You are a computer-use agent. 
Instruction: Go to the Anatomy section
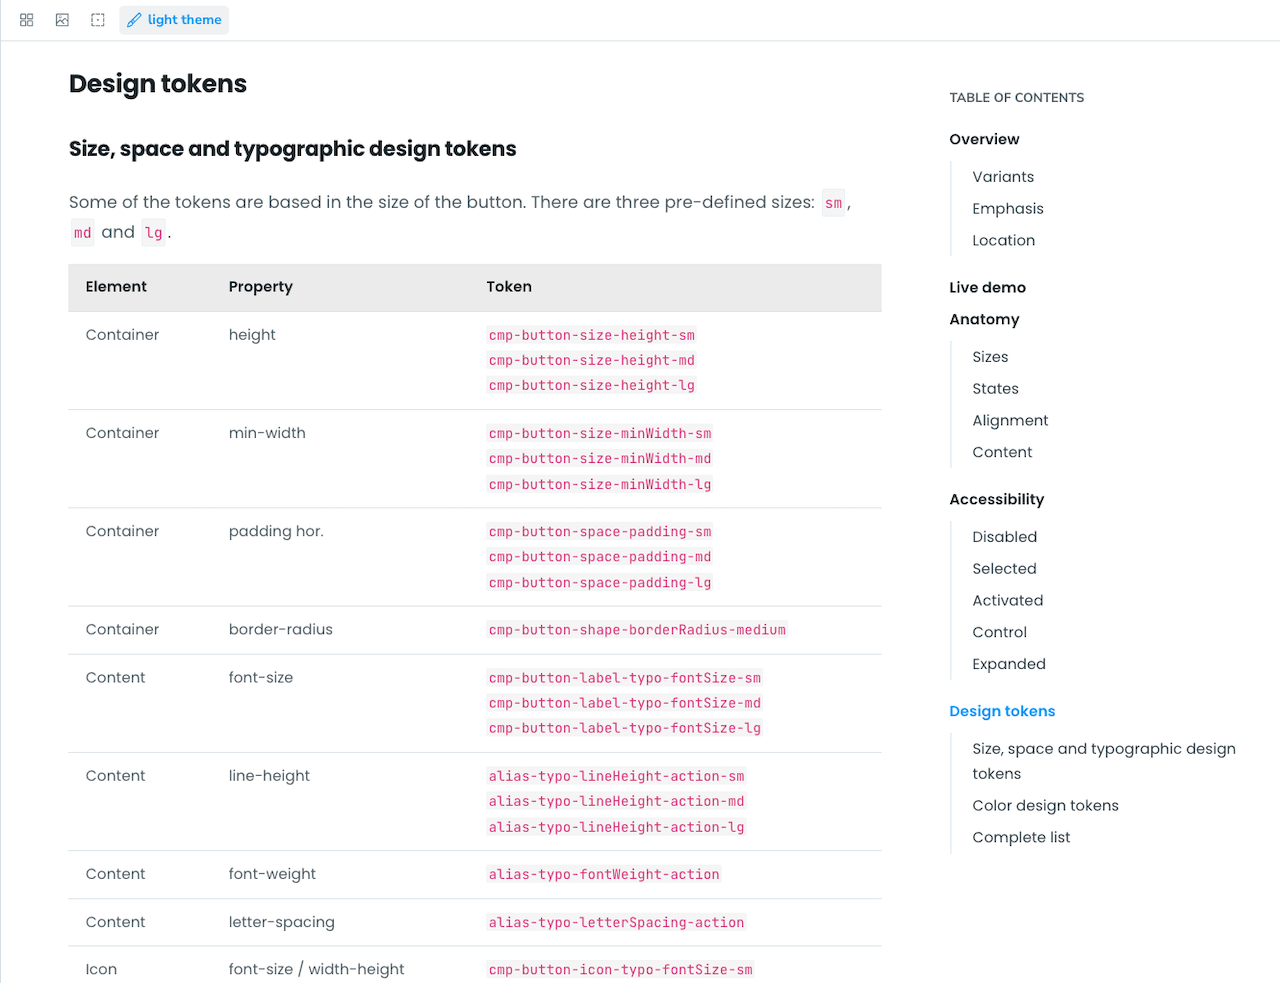coord(984,319)
